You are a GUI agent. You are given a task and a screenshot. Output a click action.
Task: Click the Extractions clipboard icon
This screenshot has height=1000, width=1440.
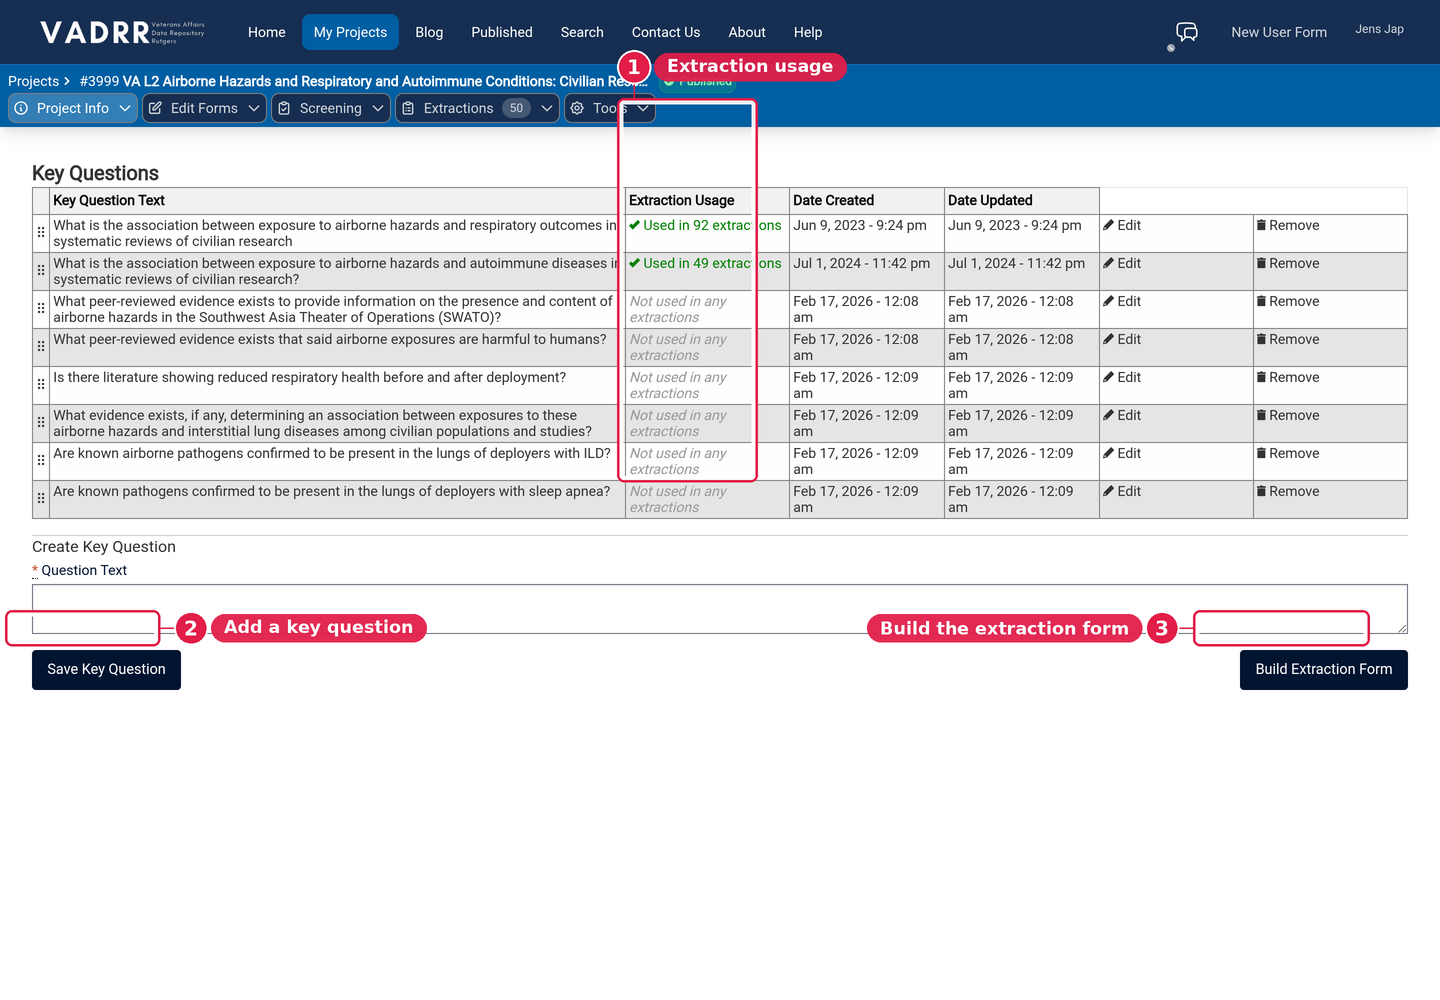pos(408,108)
